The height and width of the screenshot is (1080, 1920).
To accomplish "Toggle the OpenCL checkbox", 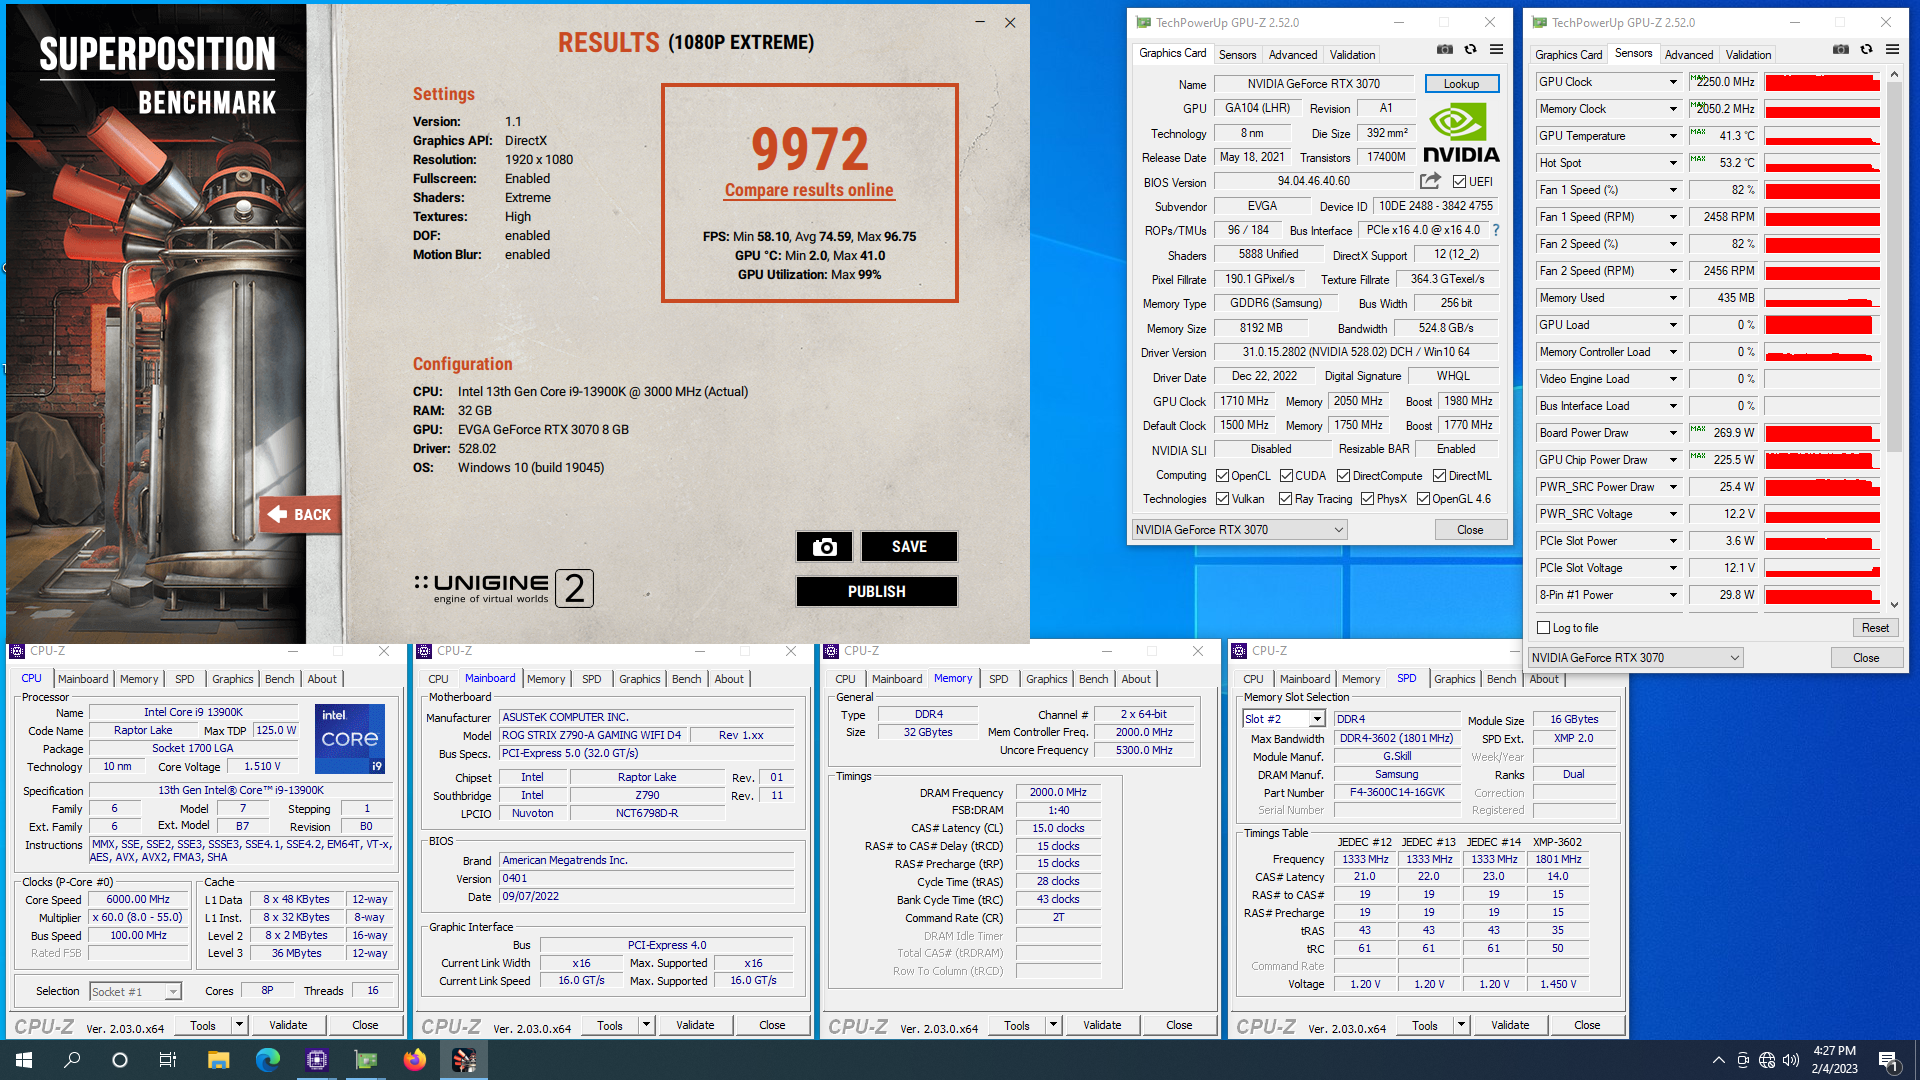I will [1222, 476].
